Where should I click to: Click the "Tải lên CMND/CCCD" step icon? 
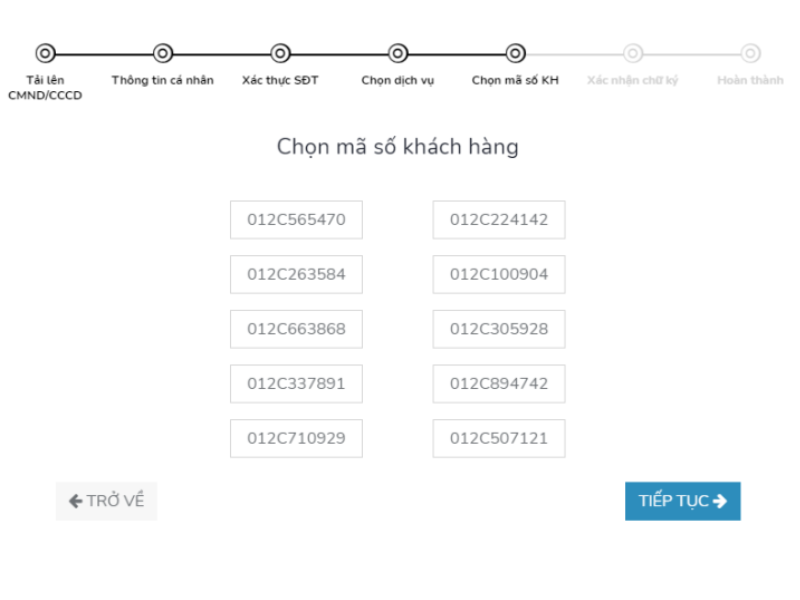46,53
